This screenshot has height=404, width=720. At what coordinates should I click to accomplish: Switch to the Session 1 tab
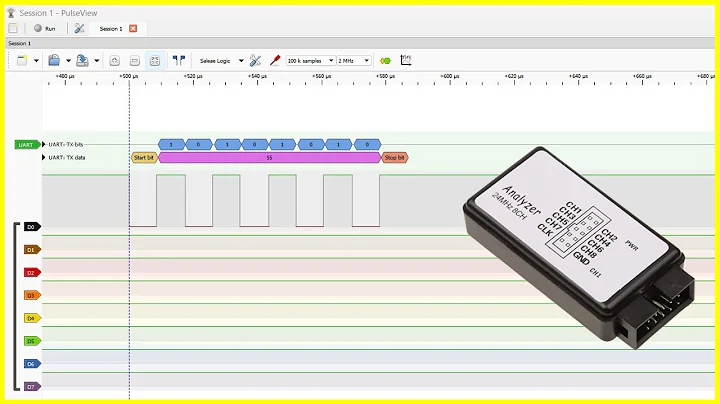[111, 28]
